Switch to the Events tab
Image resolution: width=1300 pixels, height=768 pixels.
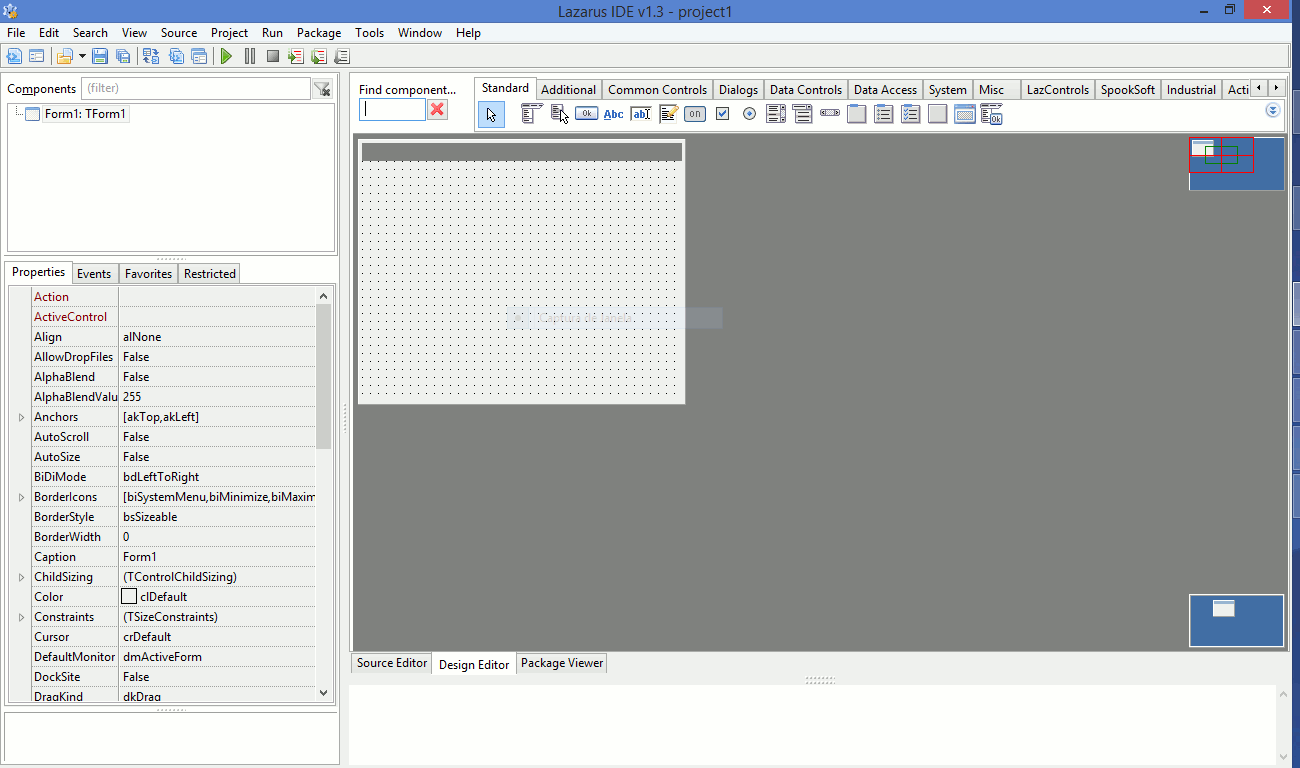click(x=94, y=274)
